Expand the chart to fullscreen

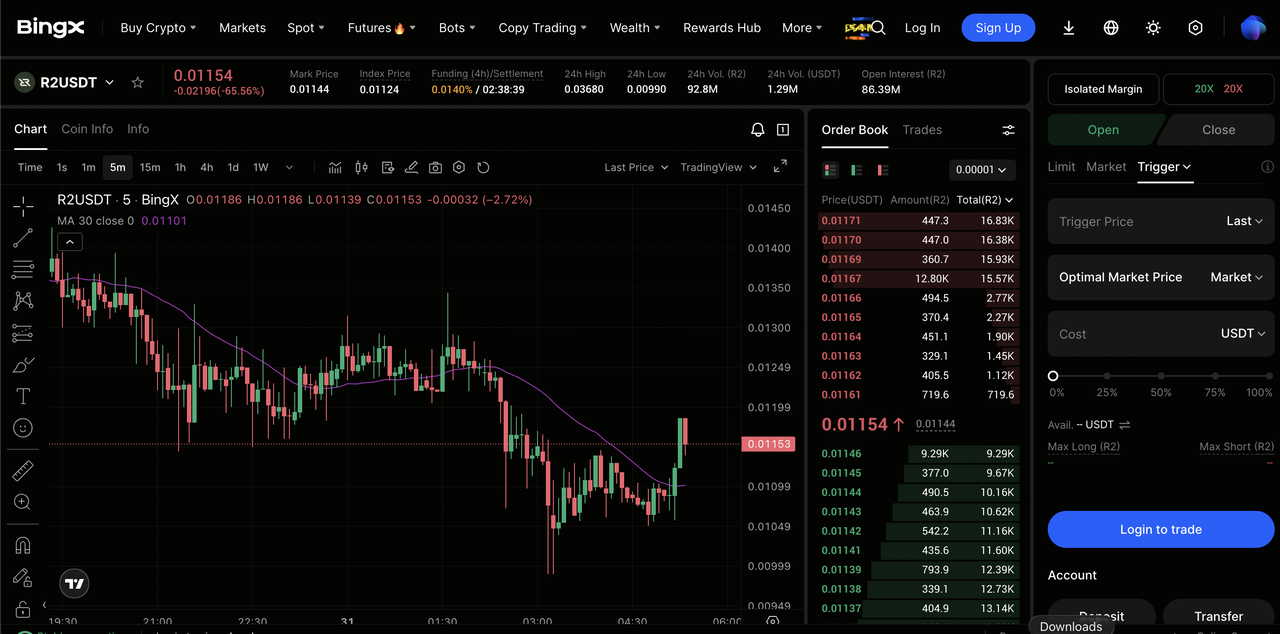pyautogui.click(x=780, y=167)
